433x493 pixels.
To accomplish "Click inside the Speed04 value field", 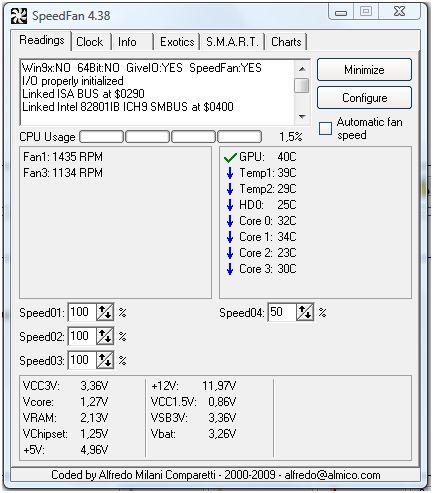I will 282,312.
